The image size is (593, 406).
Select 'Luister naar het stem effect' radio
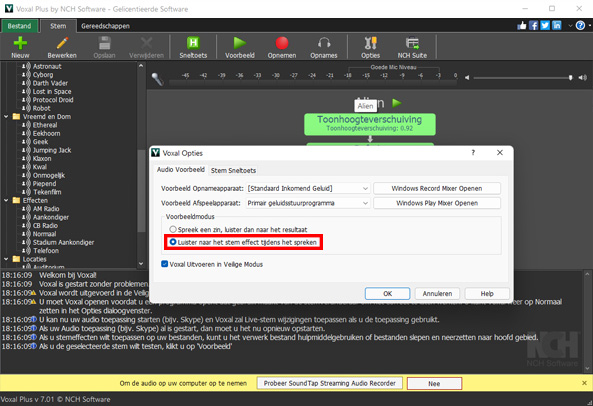click(x=173, y=242)
